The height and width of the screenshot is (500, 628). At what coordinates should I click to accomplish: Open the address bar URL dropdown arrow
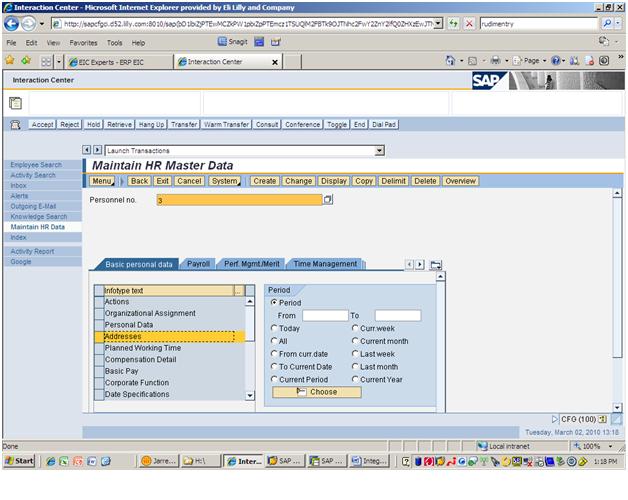point(439,24)
